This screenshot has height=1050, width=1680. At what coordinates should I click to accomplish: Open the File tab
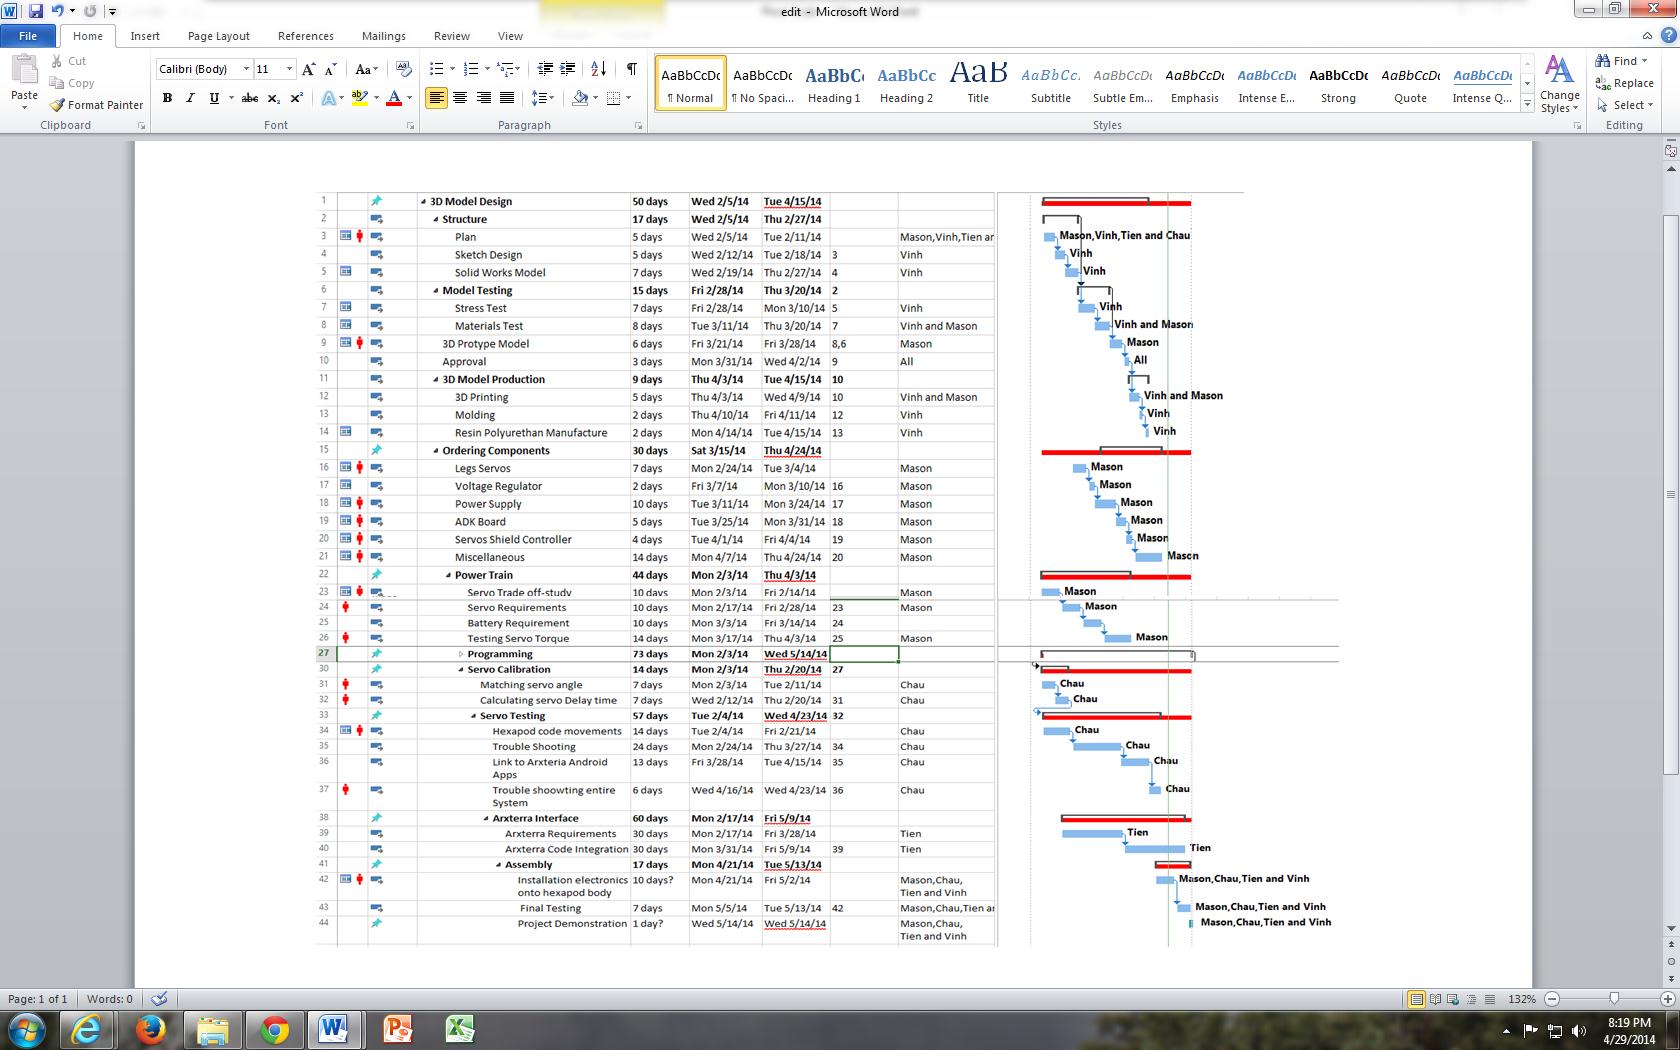click(x=28, y=36)
